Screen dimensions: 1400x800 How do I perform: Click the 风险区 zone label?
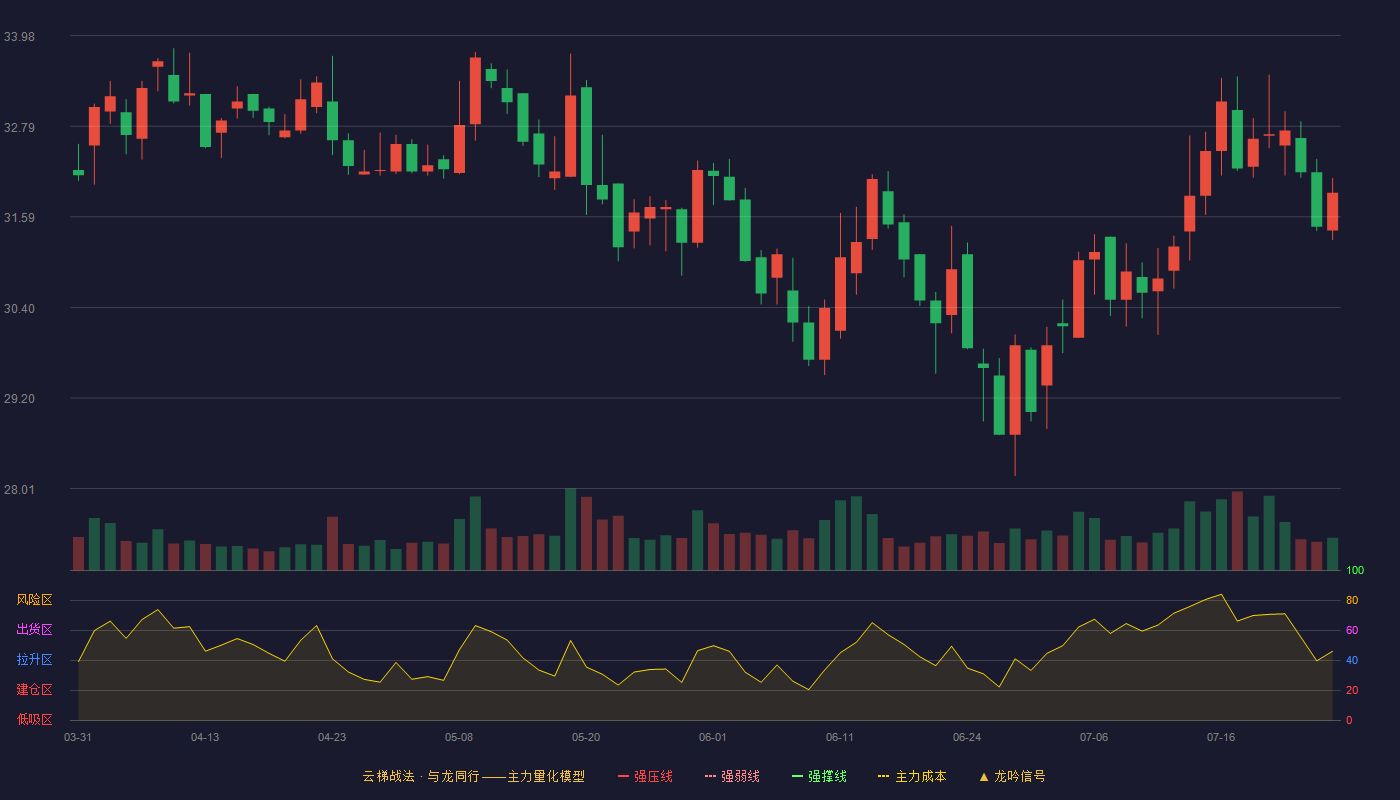(34, 600)
